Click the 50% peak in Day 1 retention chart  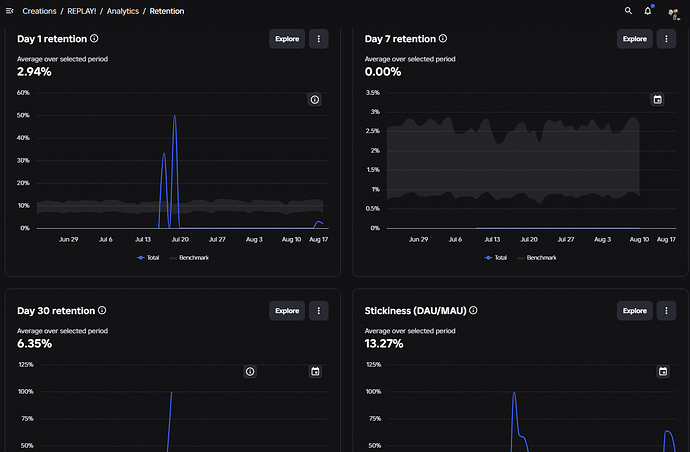pyautogui.click(x=175, y=116)
